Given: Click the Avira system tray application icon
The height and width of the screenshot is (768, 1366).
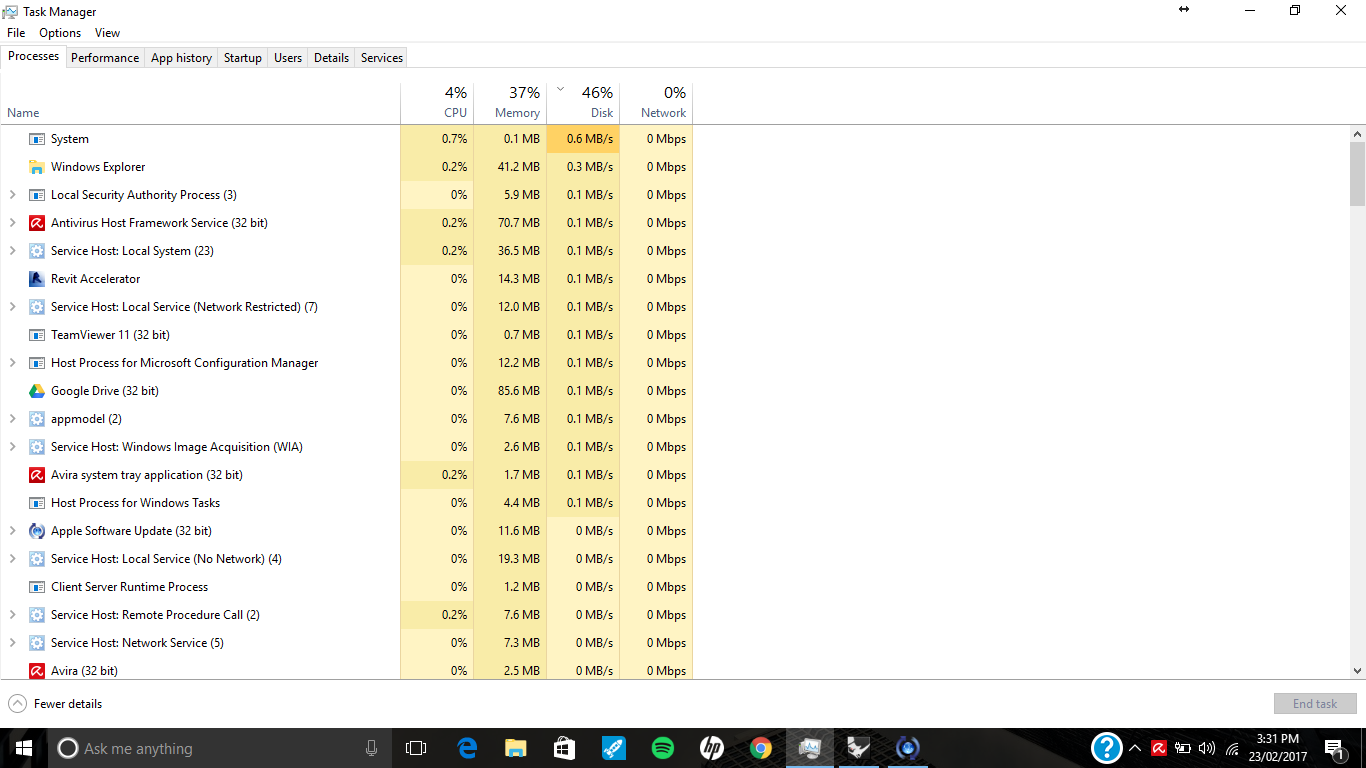Looking at the screenshot, I should pyautogui.click(x=37, y=475).
